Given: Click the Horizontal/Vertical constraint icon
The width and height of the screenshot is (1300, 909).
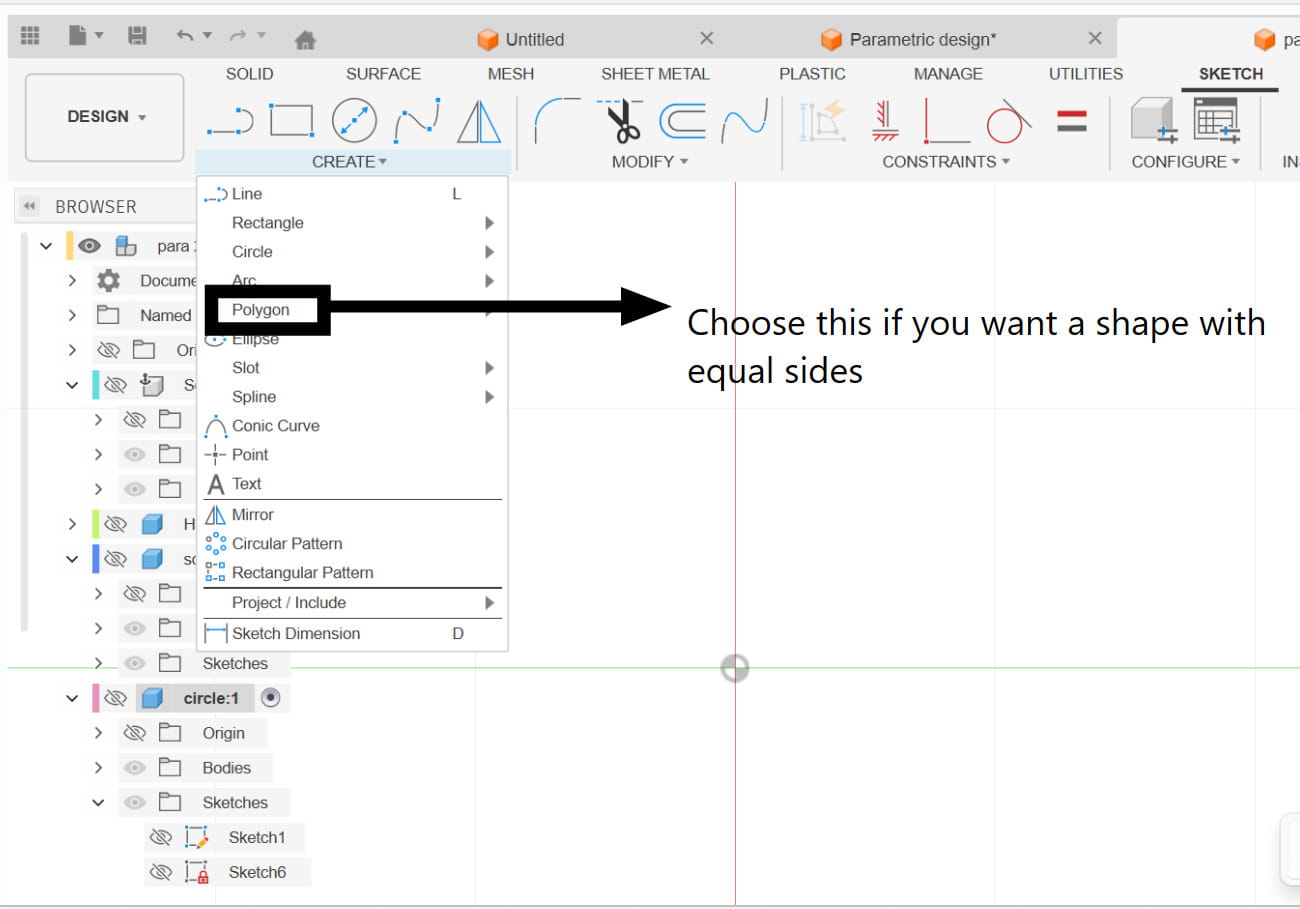Looking at the screenshot, I should pyautogui.click(x=885, y=120).
